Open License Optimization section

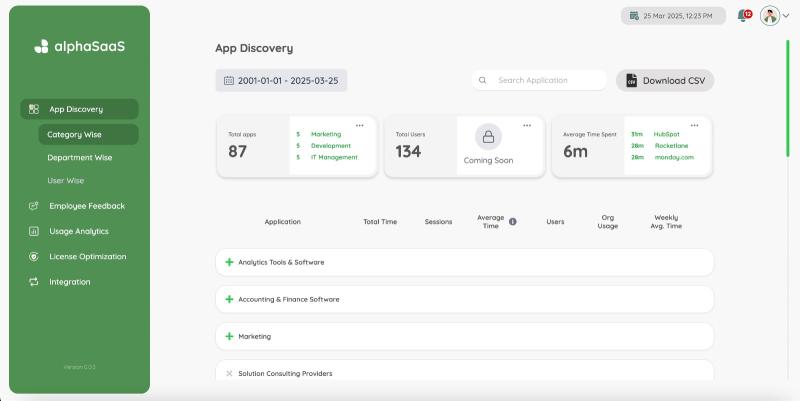(87, 257)
